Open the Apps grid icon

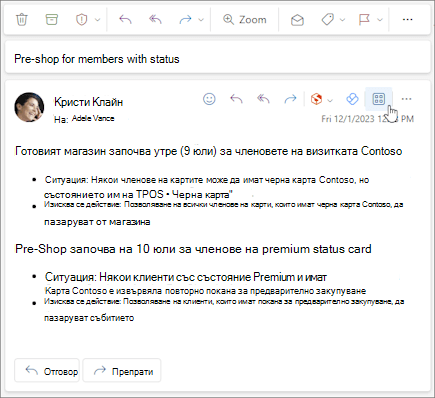pos(379,99)
